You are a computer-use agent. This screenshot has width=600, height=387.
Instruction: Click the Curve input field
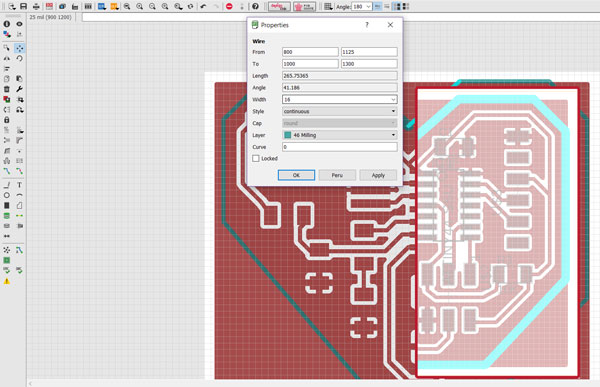pyautogui.click(x=340, y=147)
